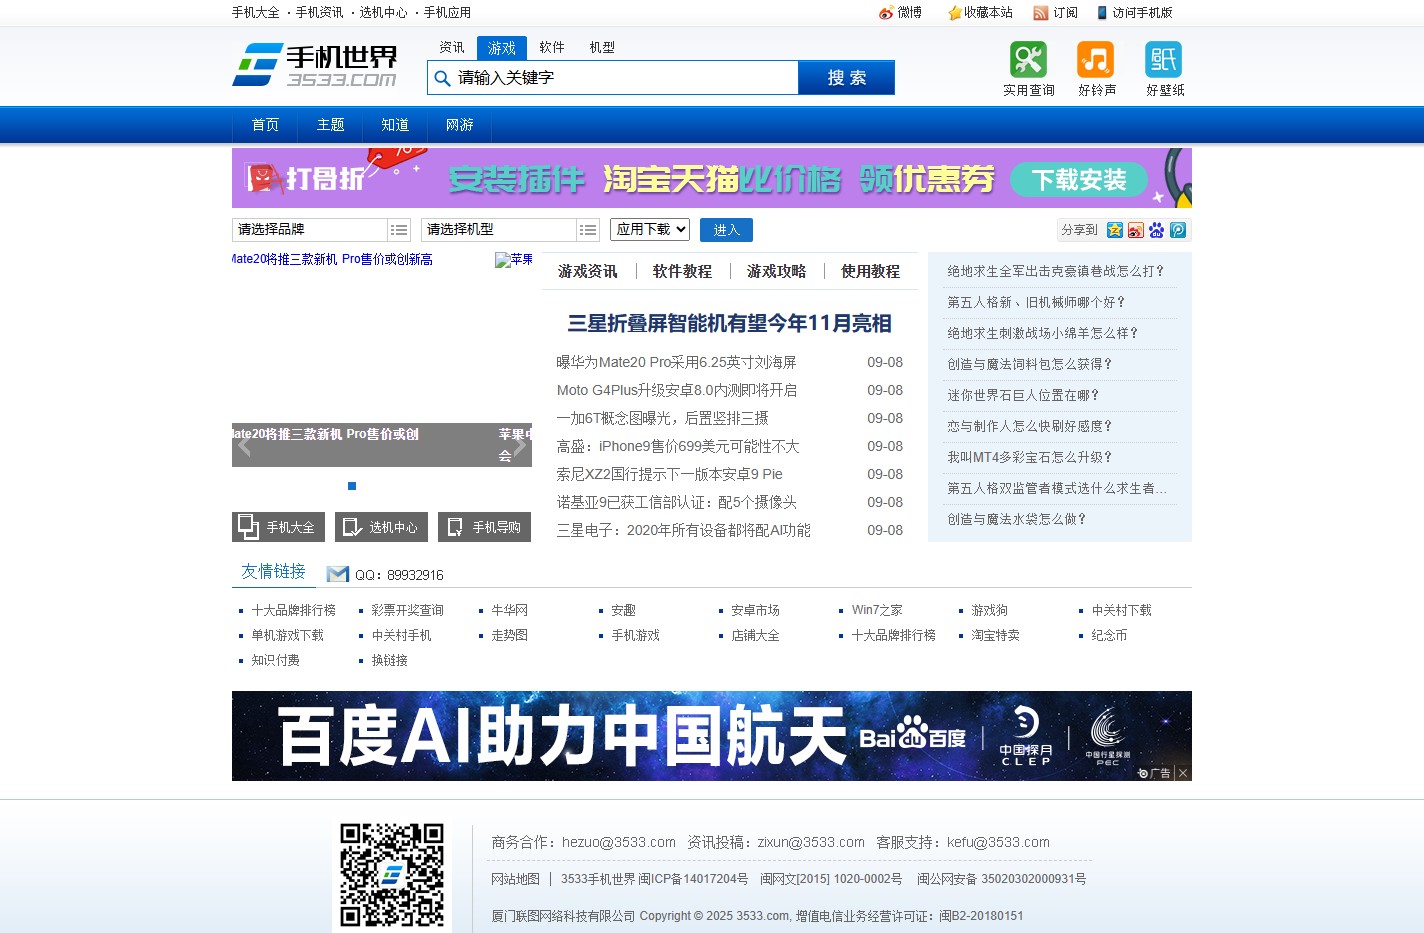1424x933 pixels.
Task: Open 我叫MT4多彩宝石怎么升级?
Action: tap(1030, 457)
